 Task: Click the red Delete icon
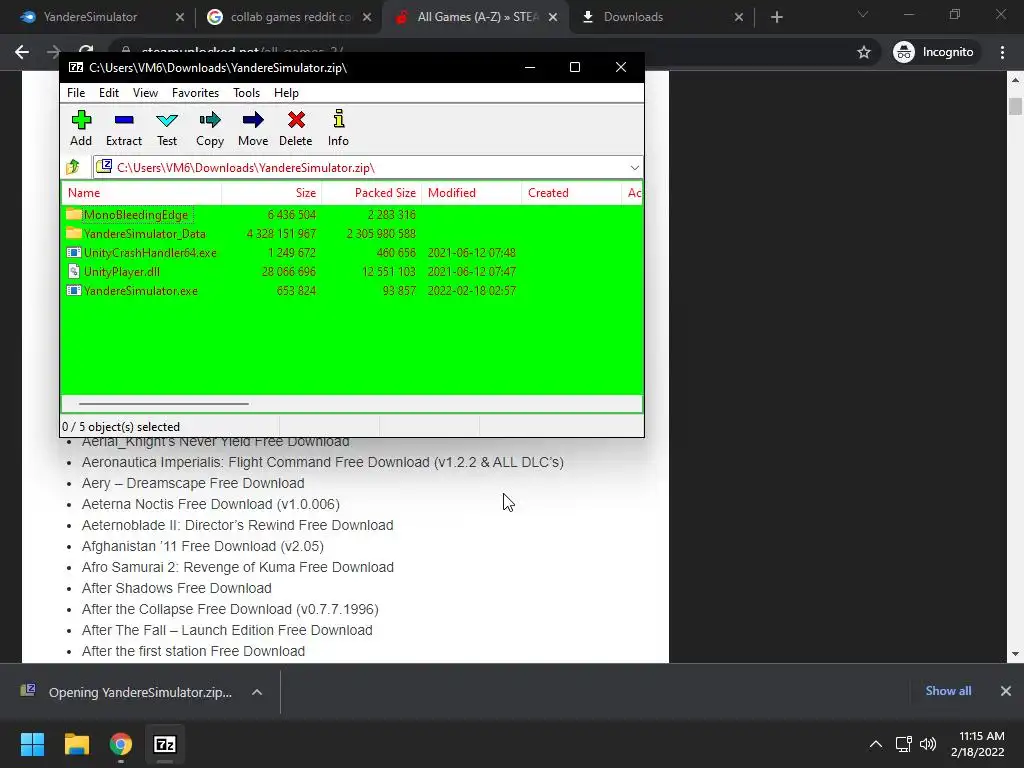(296, 120)
